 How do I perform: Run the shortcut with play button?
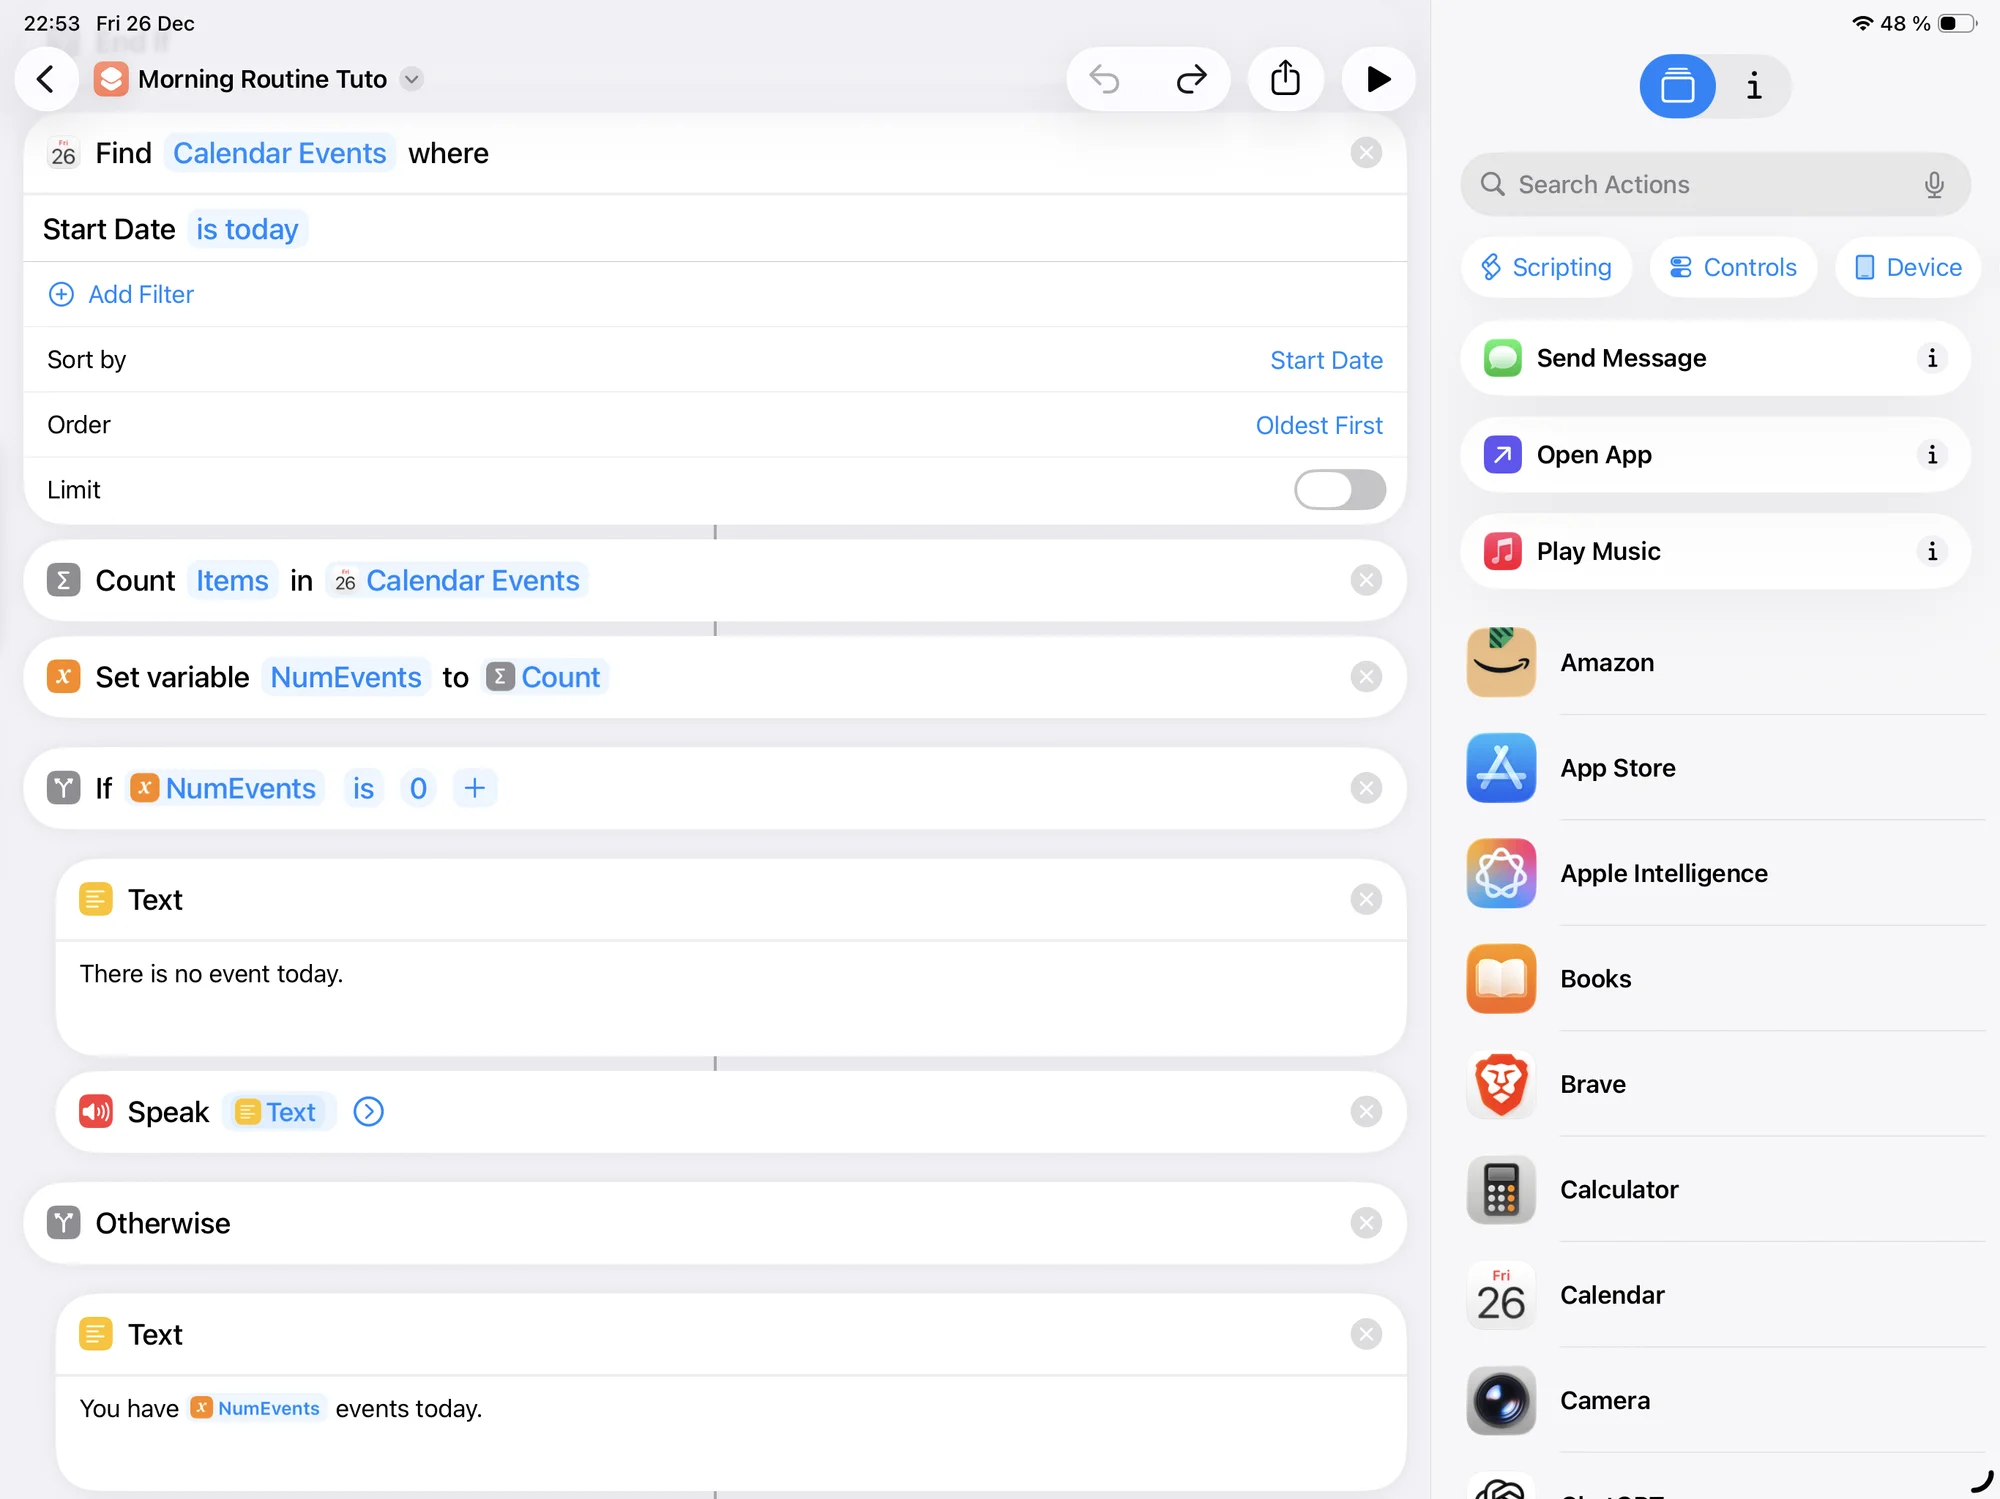(x=1378, y=79)
